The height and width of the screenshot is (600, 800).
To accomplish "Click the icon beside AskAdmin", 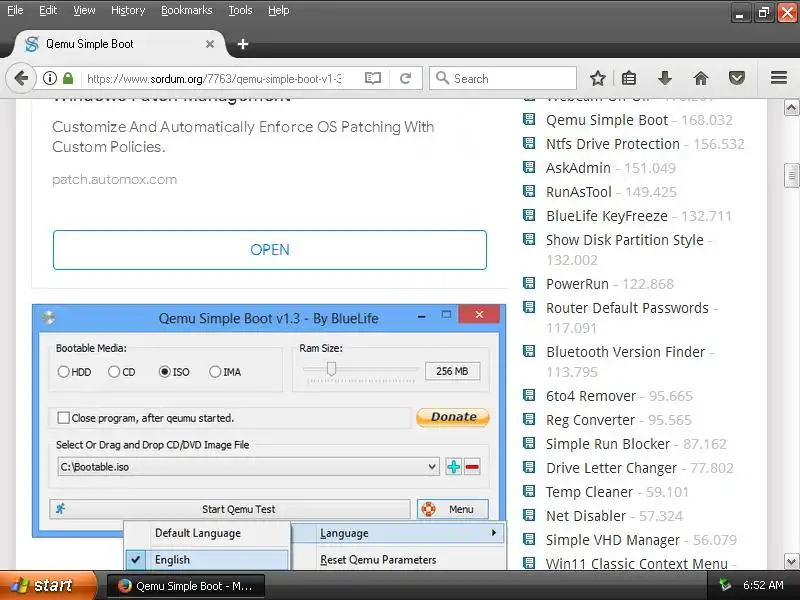I will tap(529, 167).
